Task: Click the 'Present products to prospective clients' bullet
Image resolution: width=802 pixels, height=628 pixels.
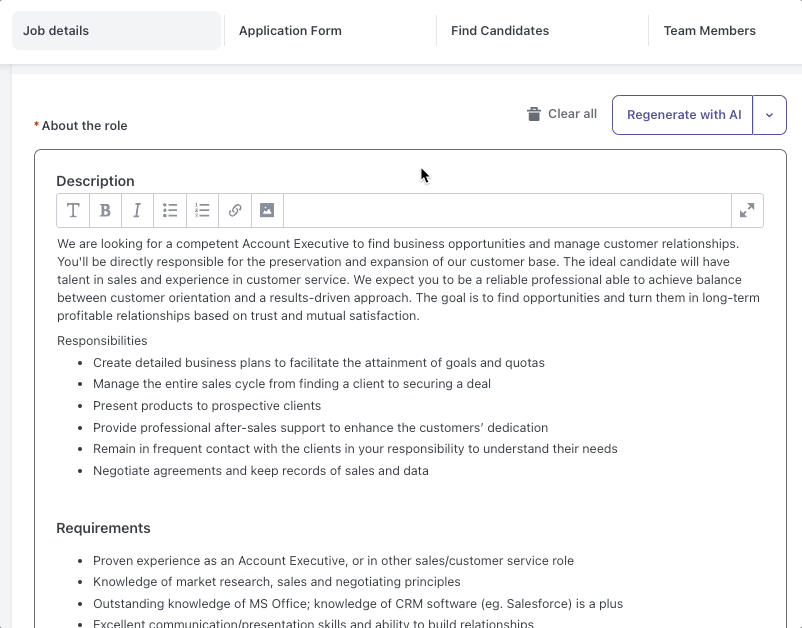Action: [207, 406]
